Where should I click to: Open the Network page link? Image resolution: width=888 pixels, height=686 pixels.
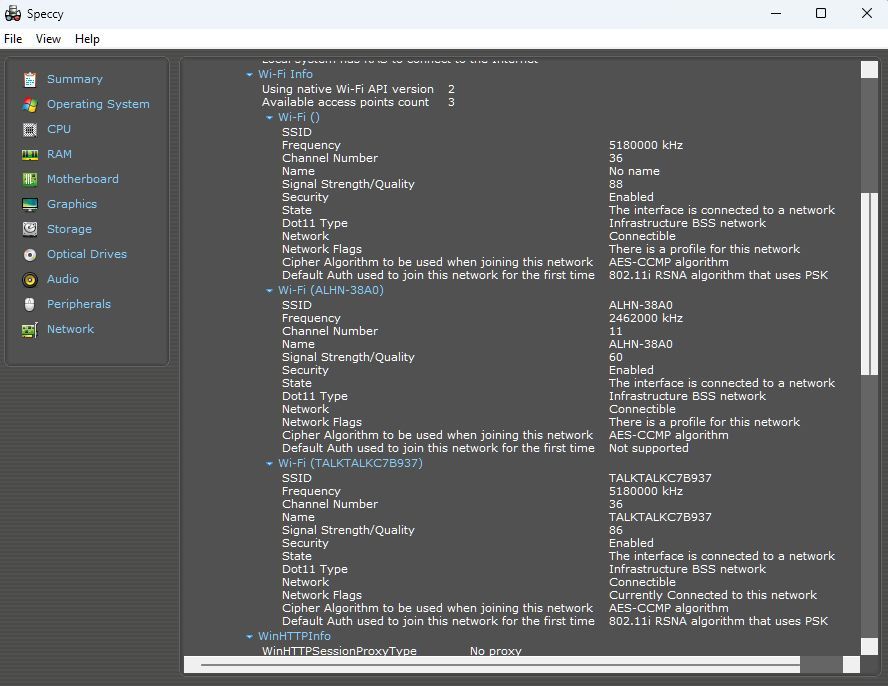[x=70, y=329]
